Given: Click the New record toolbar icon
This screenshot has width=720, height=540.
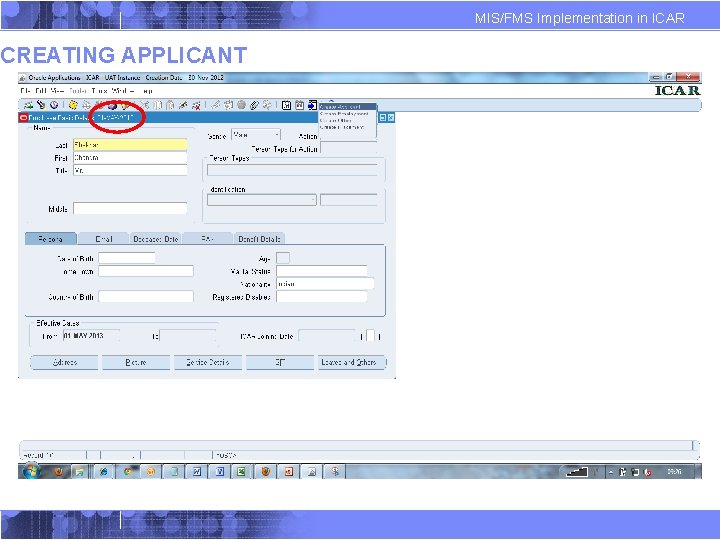Looking at the screenshot, I should pyautogui.click(x=28, y=105).
